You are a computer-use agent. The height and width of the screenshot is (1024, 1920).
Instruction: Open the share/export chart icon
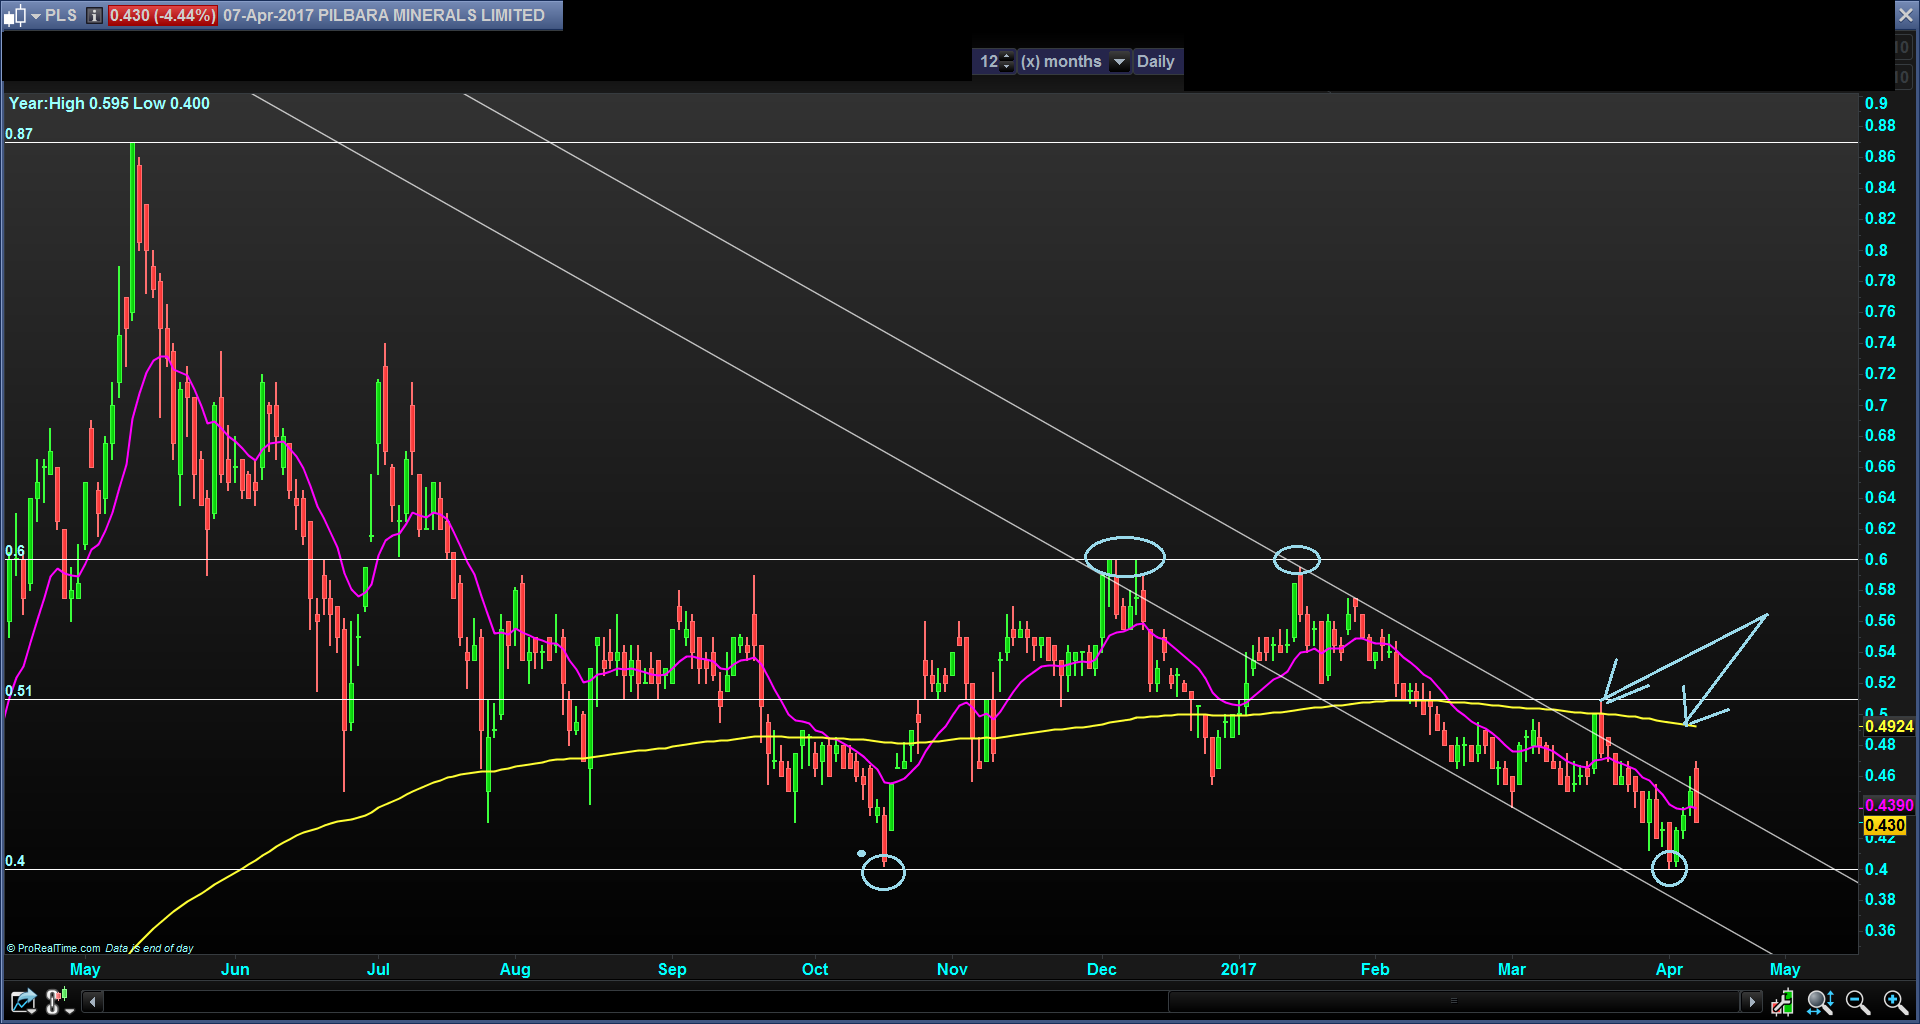[x=22, y=1001]
